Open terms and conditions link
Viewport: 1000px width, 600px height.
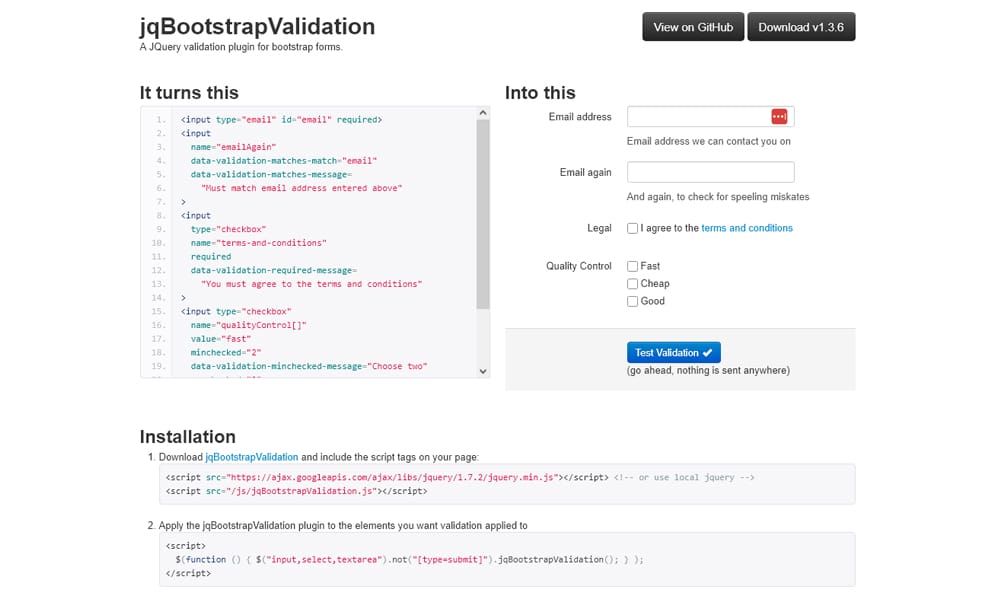pos(747,228)
